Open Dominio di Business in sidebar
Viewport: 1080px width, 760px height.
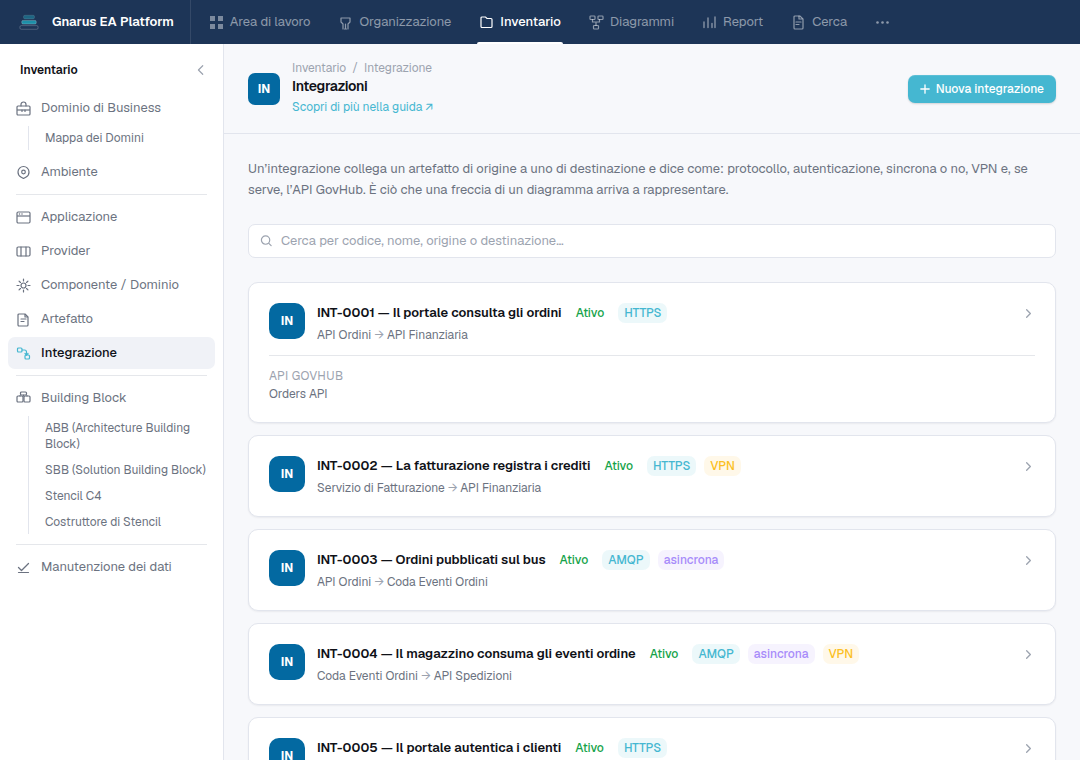coord(112,107)
